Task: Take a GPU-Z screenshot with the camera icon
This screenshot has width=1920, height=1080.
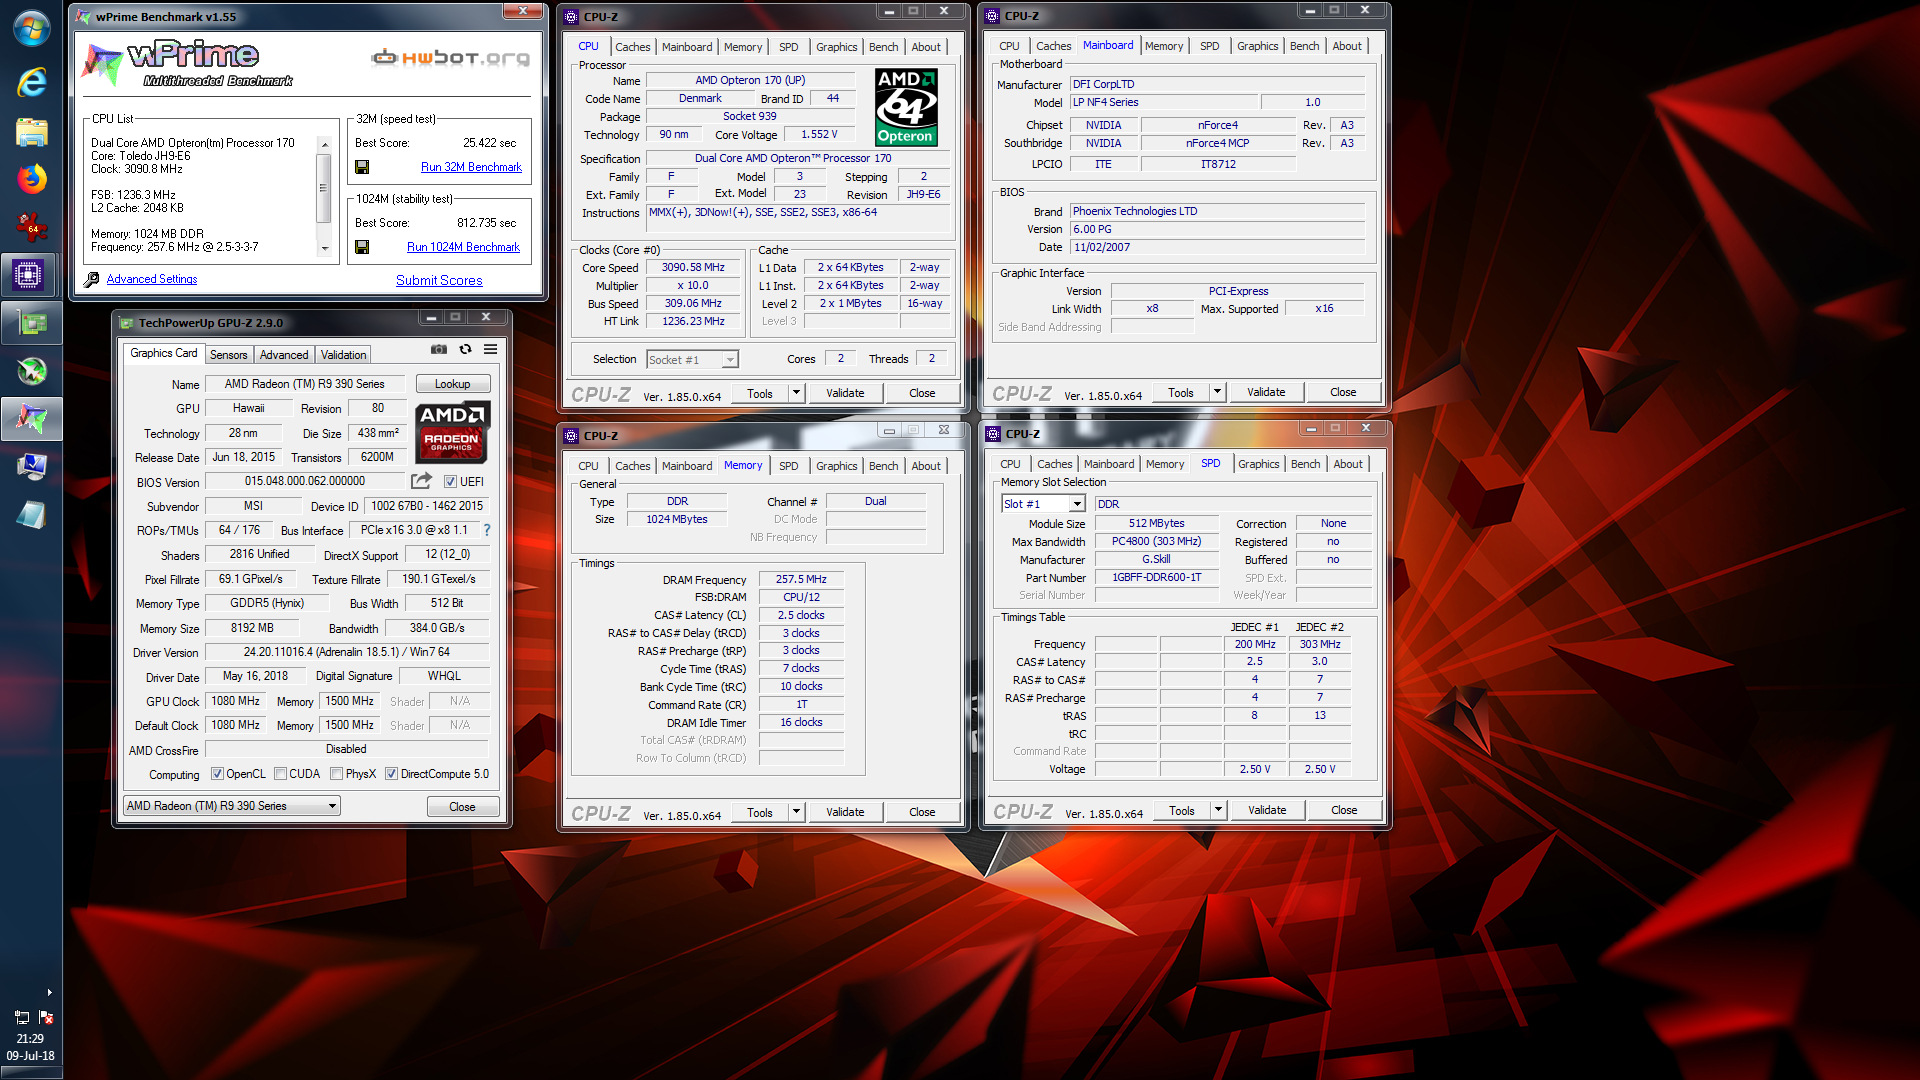Action: 438,349
